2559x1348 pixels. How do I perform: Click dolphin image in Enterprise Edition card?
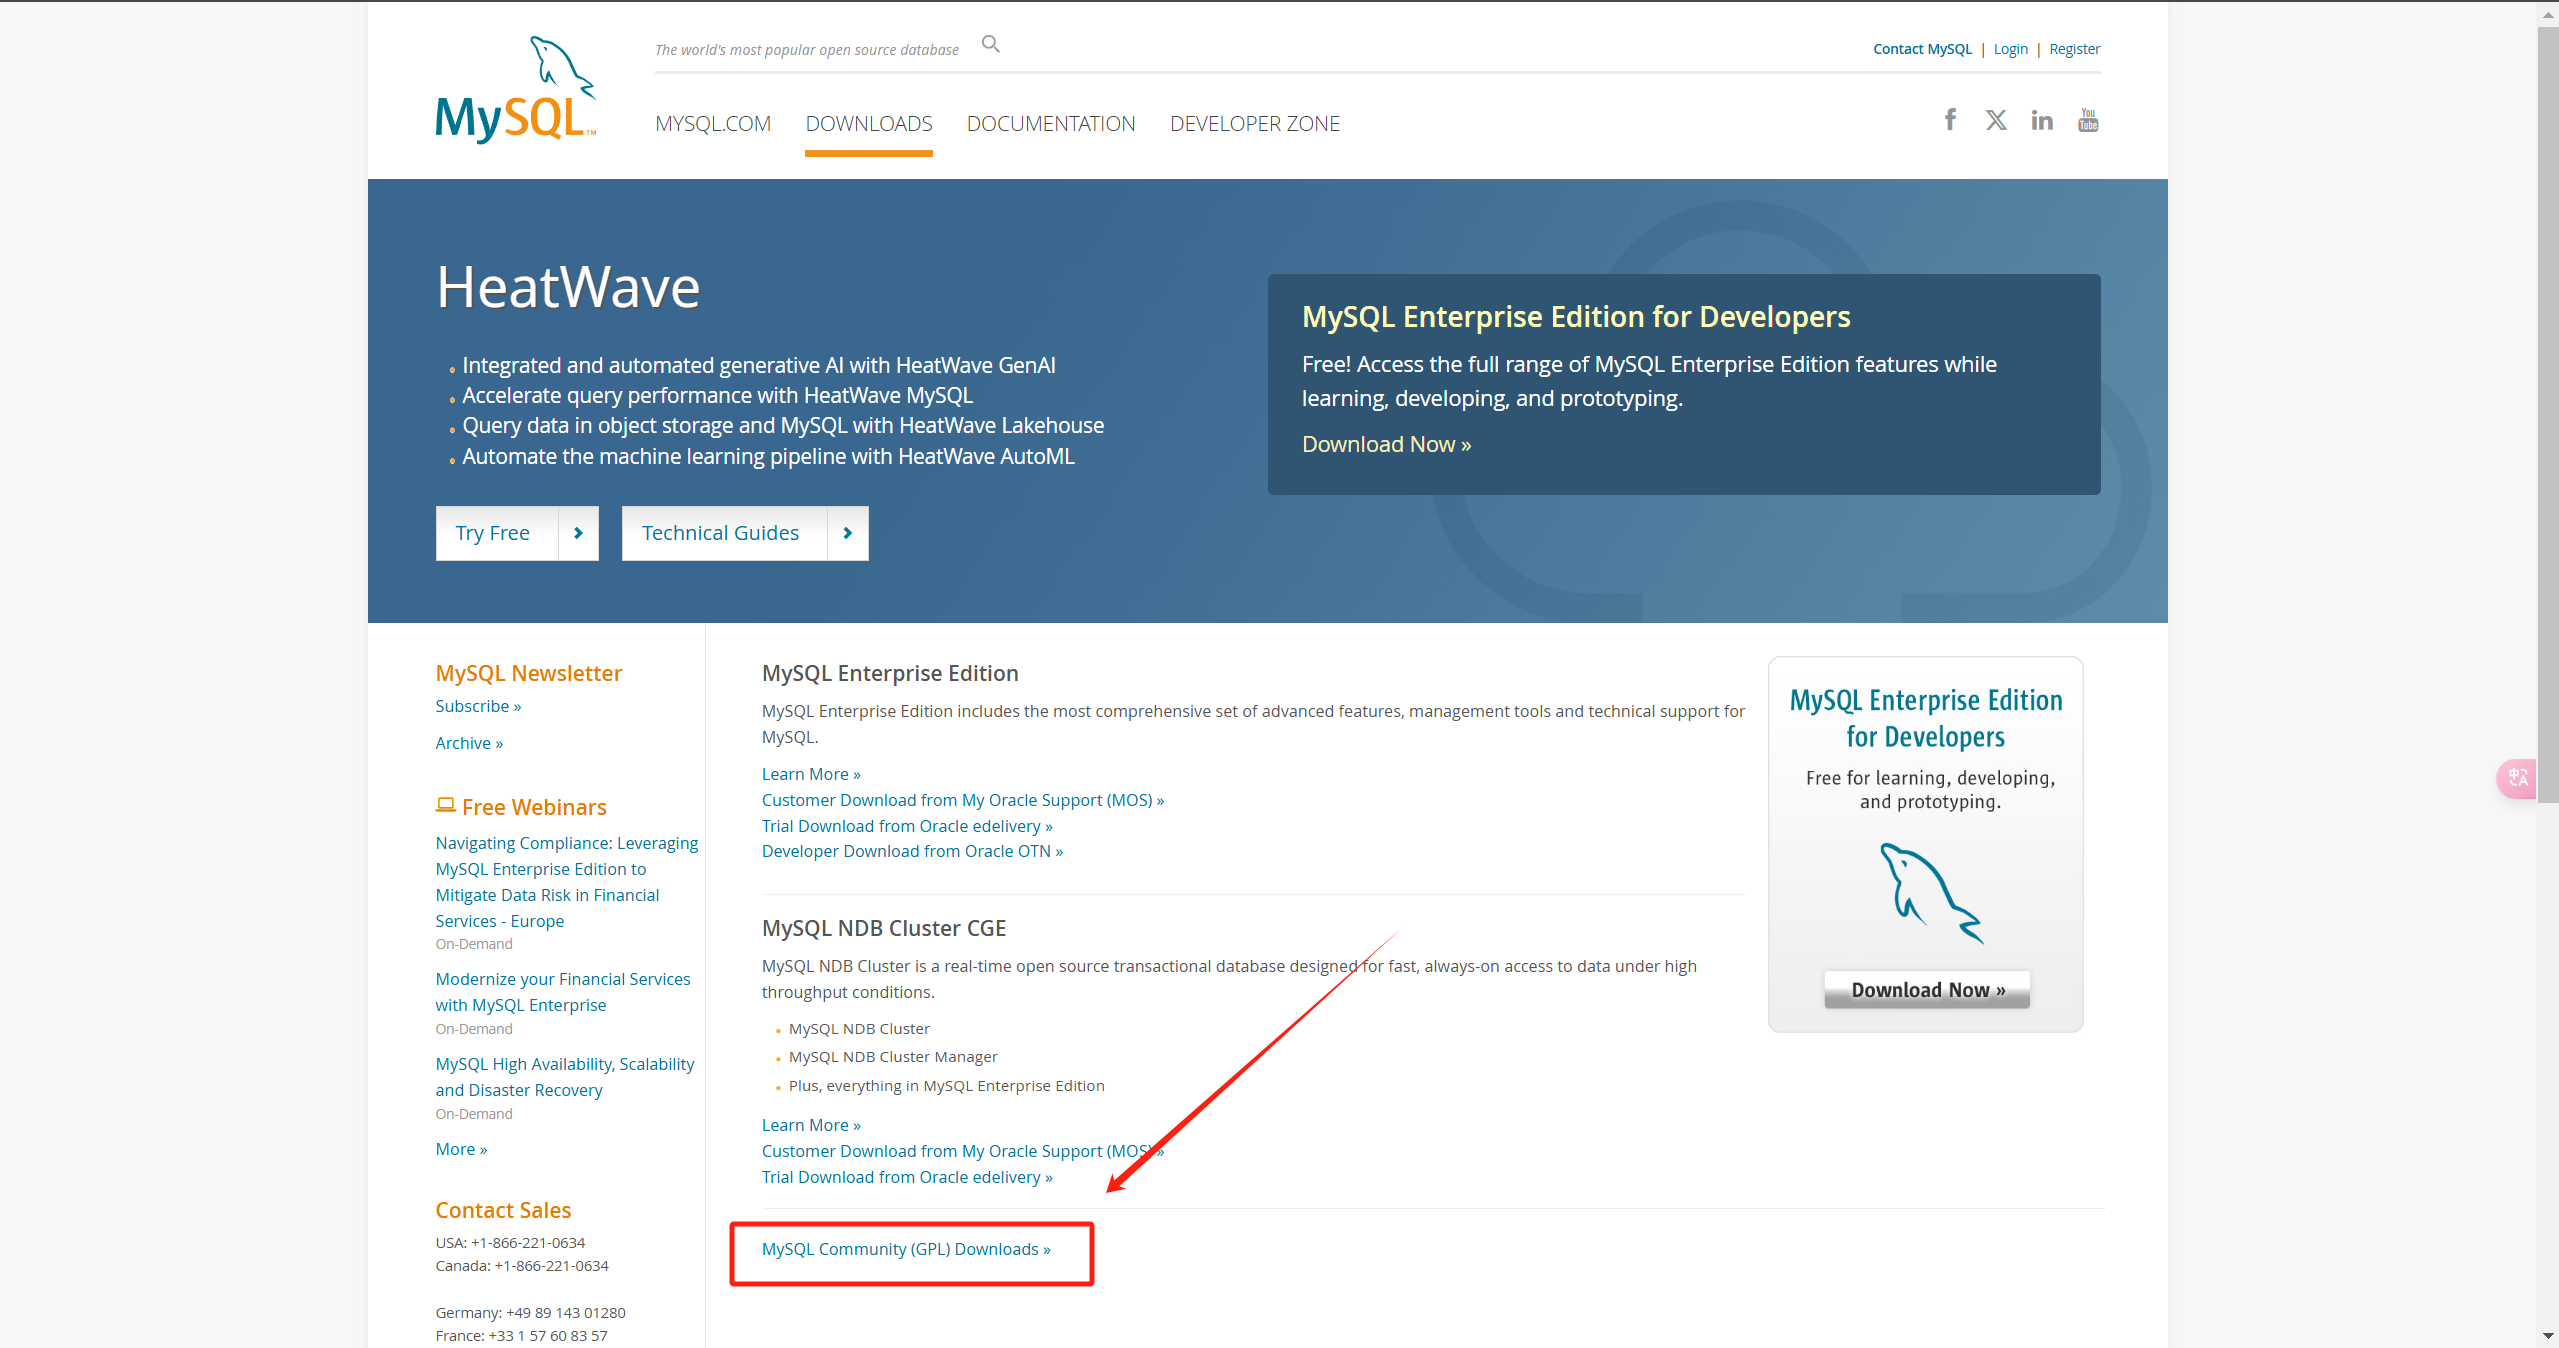[x=1930, y=893]
